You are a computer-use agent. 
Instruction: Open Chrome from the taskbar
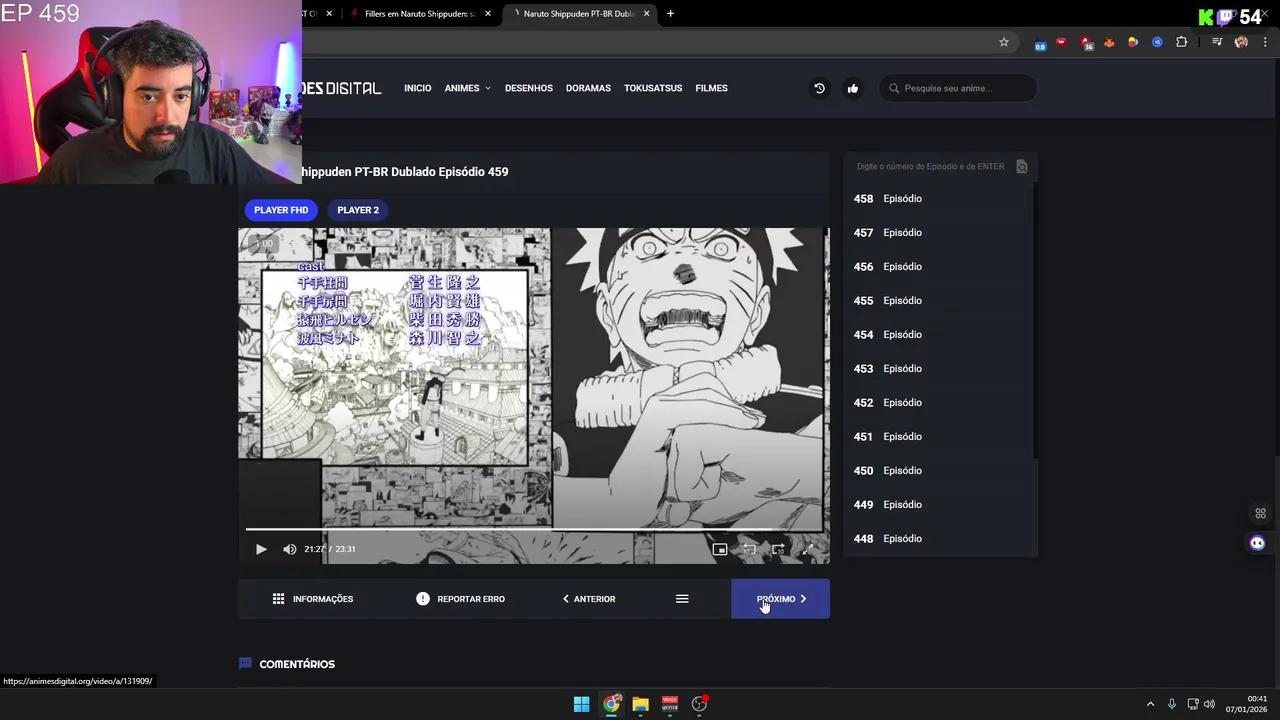pyautogui.click(x=611, y=704)
